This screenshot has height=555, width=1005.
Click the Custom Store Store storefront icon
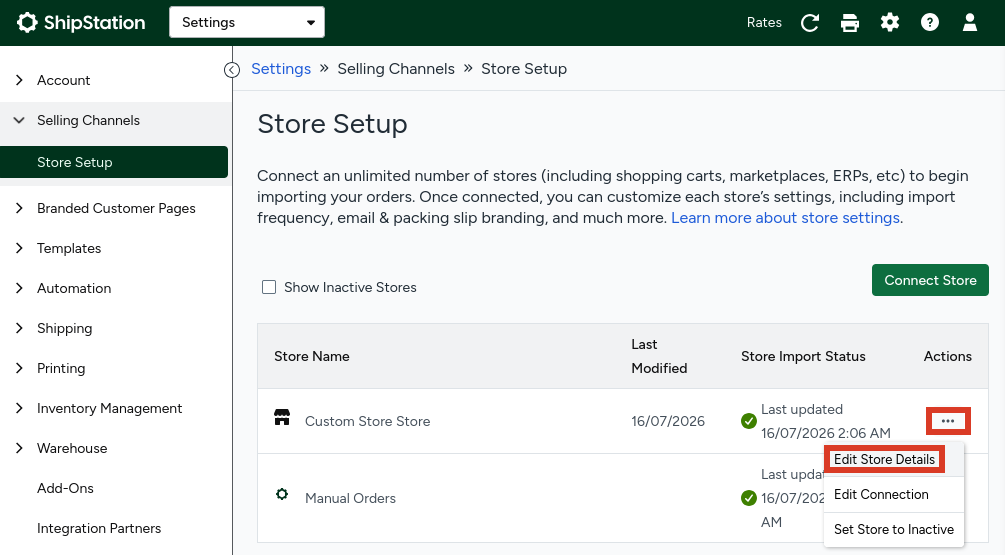click(x=282, y=418)
